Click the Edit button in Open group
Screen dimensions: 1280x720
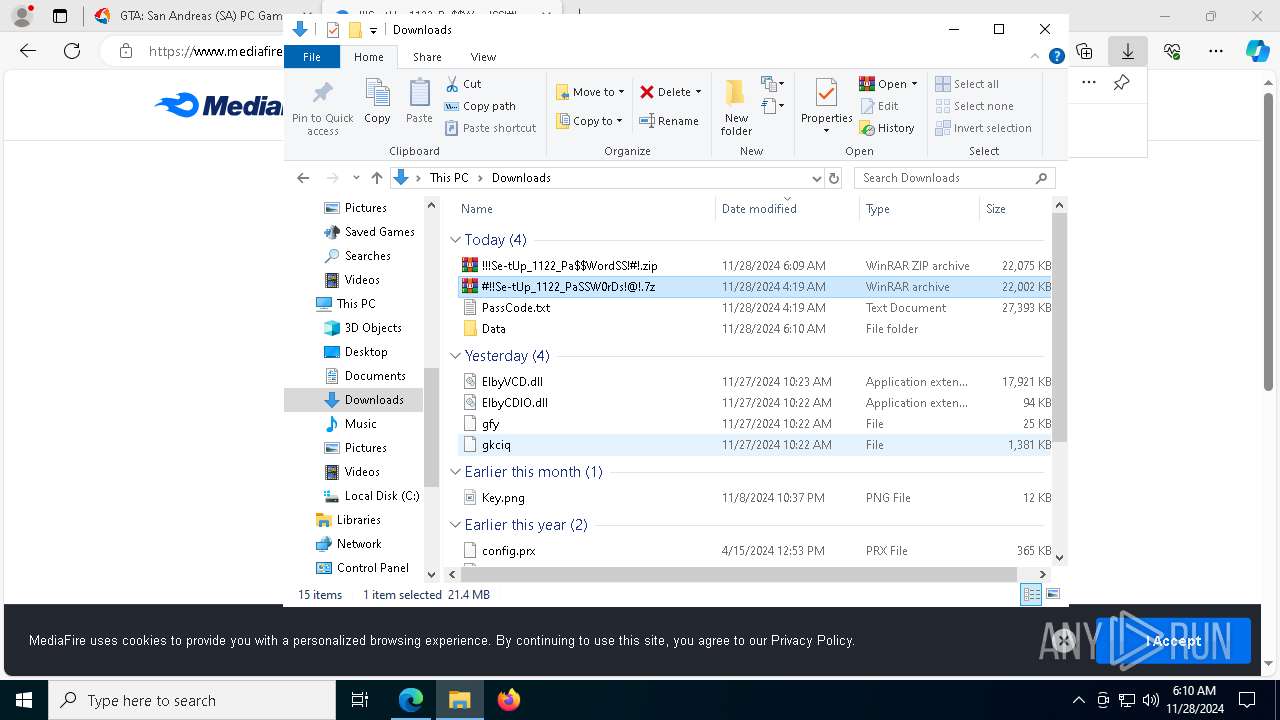[879, 106]
